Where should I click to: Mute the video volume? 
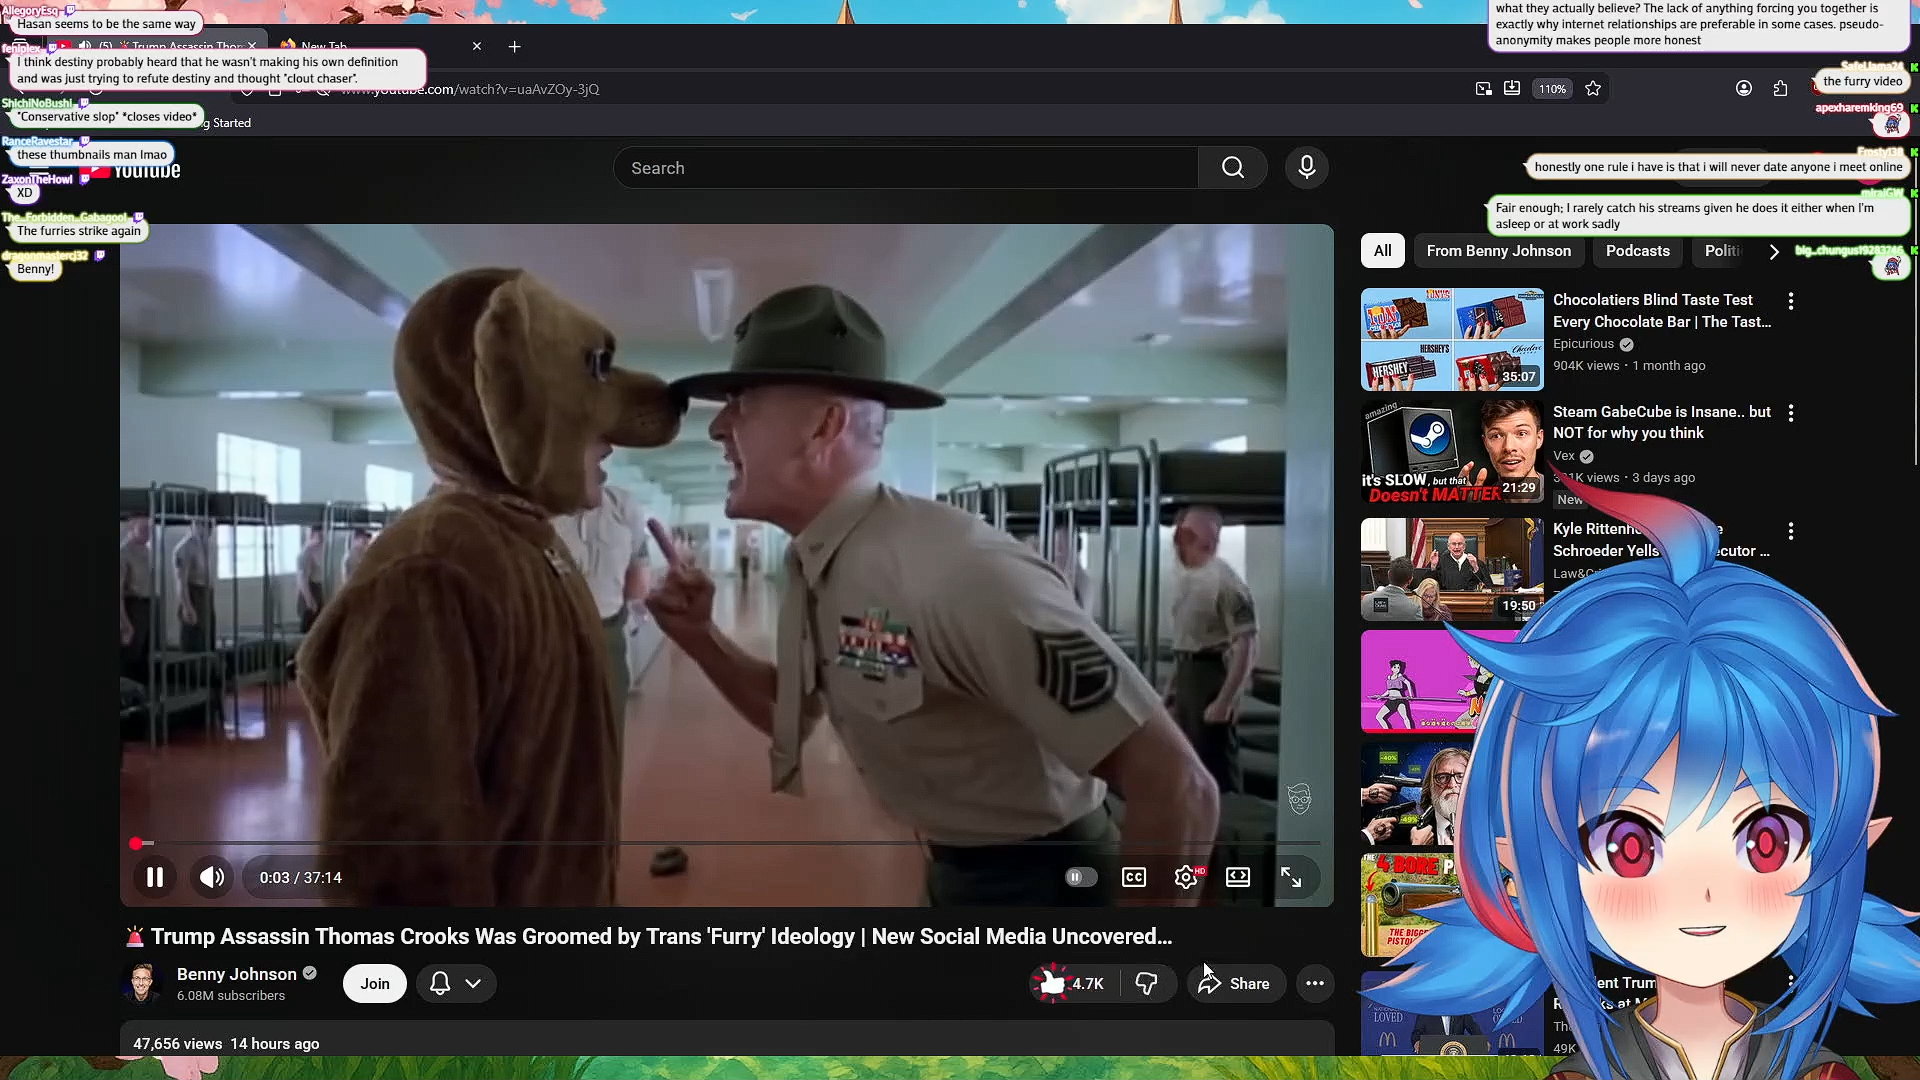point(212,877)
